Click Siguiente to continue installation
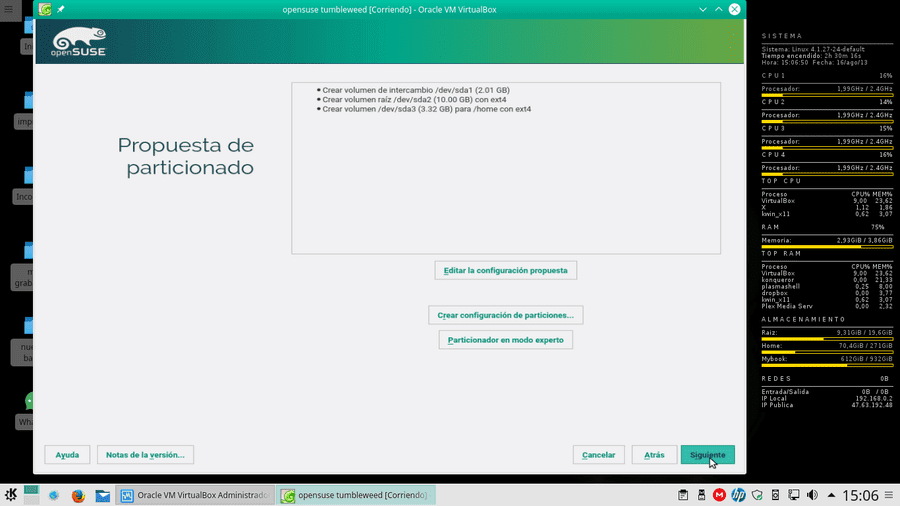The width and height of the screenshot is (900, 506). point(707,454)
